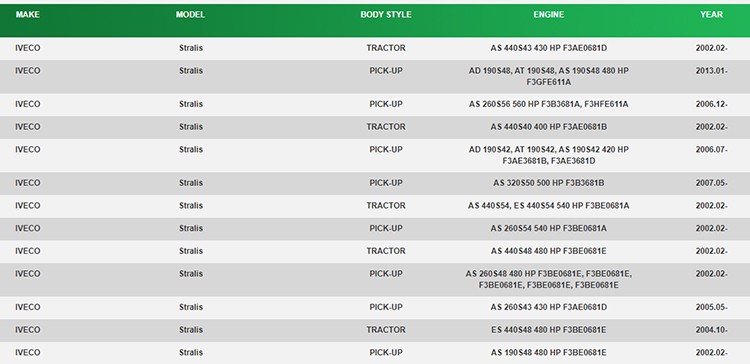Viewport: 750px width, 364px height.
Task: Select the AS 260S48 480 HP engine entry
Action: (x=549, y=279)
